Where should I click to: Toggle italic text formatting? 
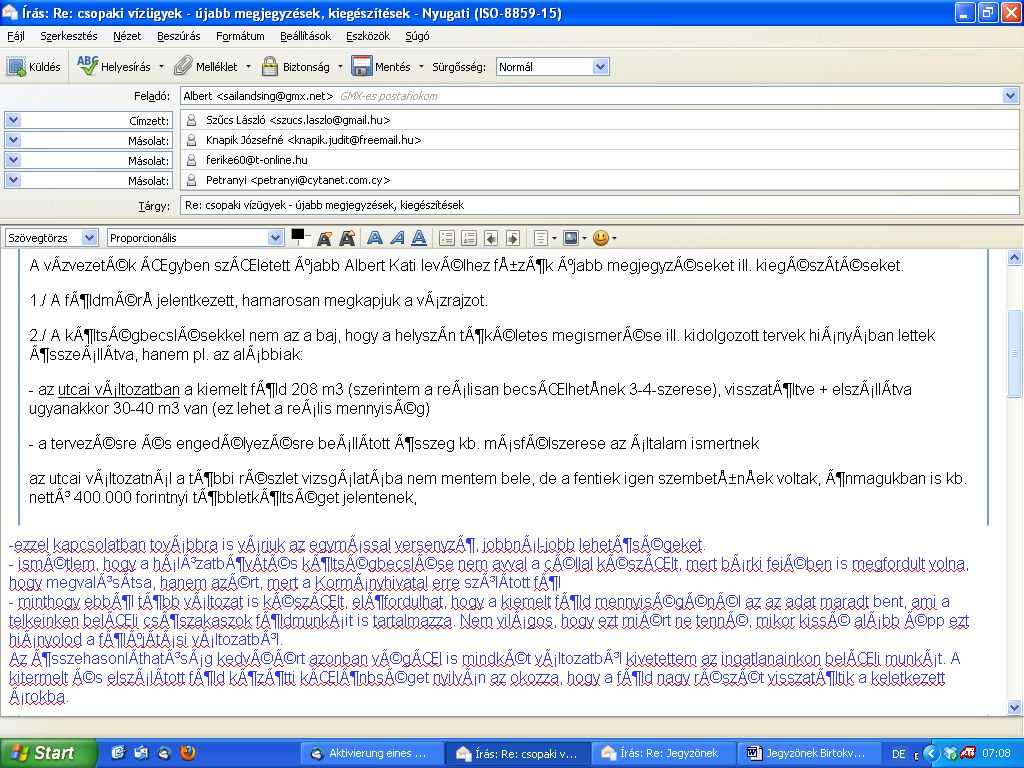coord(397,238)
